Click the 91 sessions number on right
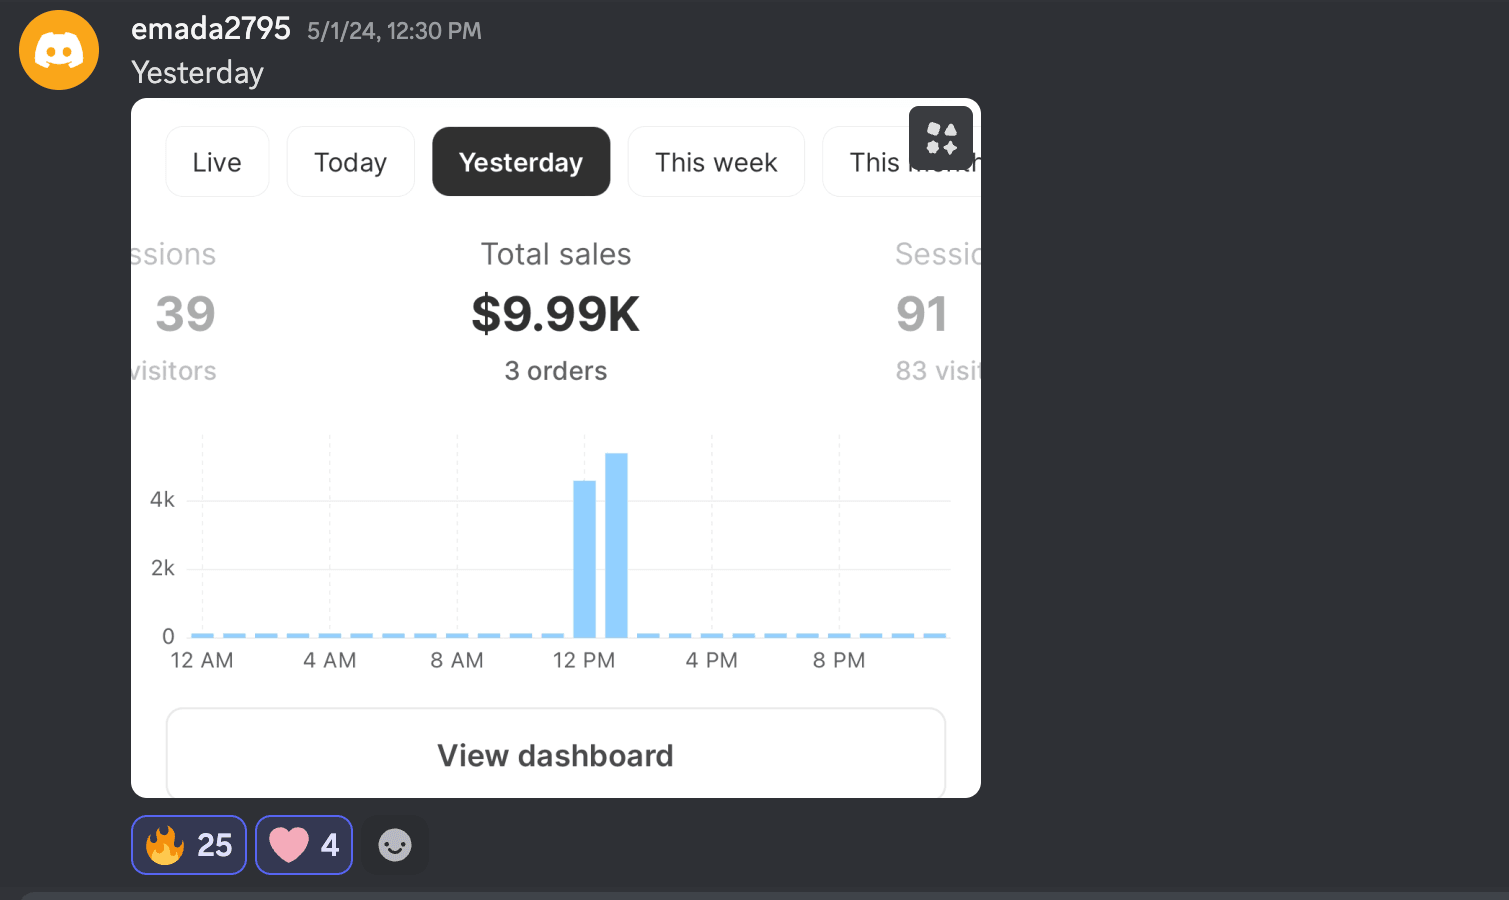 [x=921, y=314]
